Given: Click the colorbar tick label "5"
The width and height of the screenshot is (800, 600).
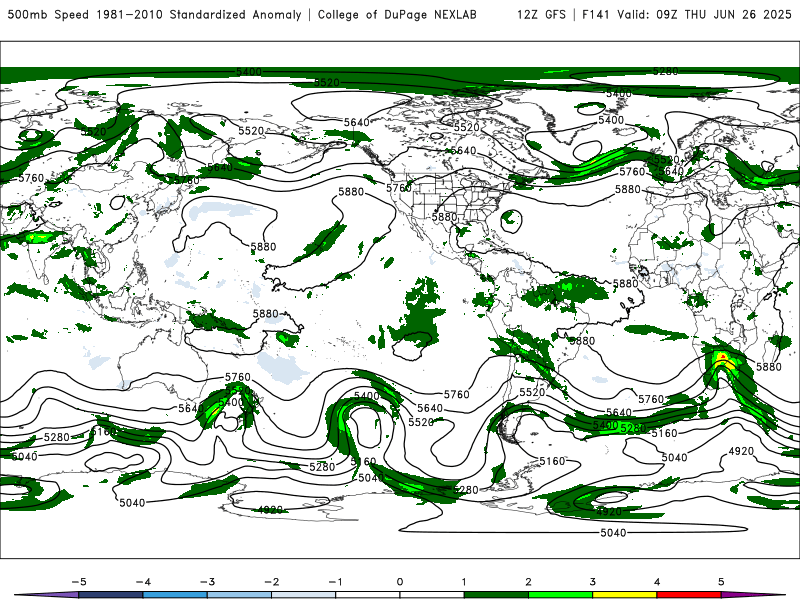Looking at the screenshot, I should (x=721, y=582).
